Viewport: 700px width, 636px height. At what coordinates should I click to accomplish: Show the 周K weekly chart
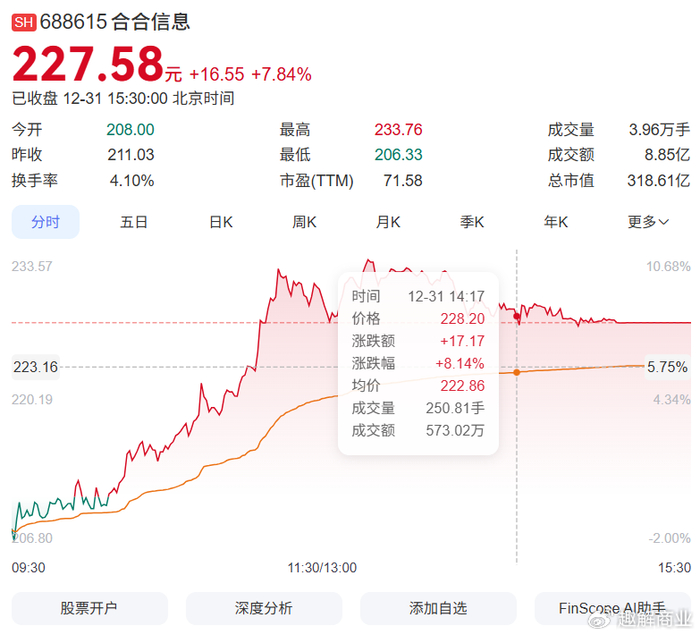304,222
